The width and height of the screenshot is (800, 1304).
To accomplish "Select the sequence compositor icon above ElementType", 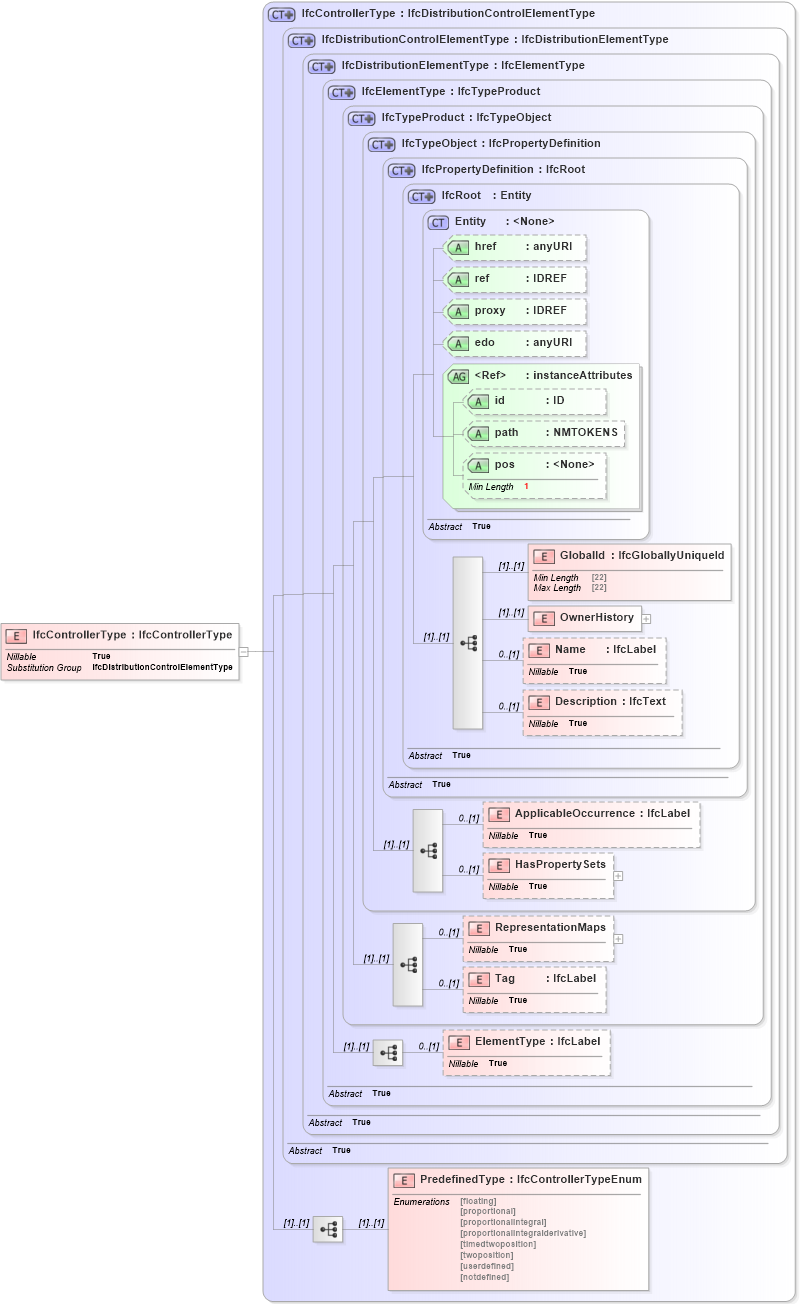I will coord(386,1051).
